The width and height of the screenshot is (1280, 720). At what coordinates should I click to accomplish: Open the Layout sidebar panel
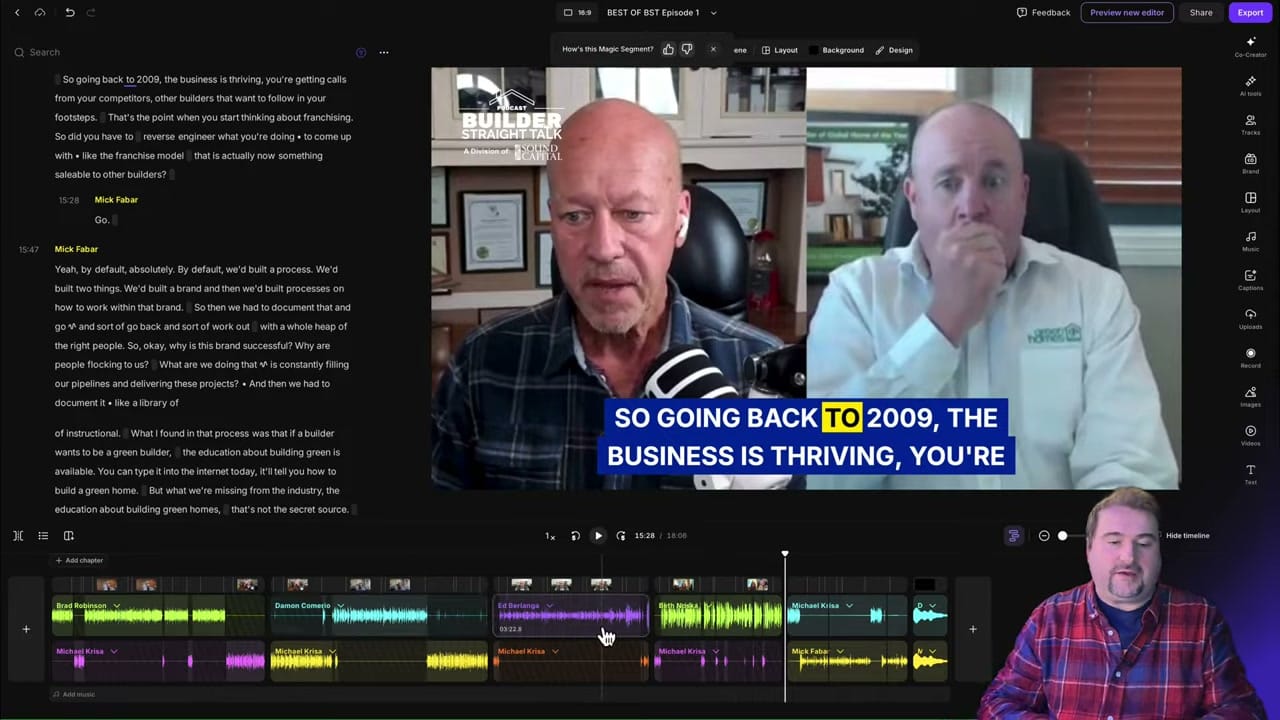coord(1250,203)
